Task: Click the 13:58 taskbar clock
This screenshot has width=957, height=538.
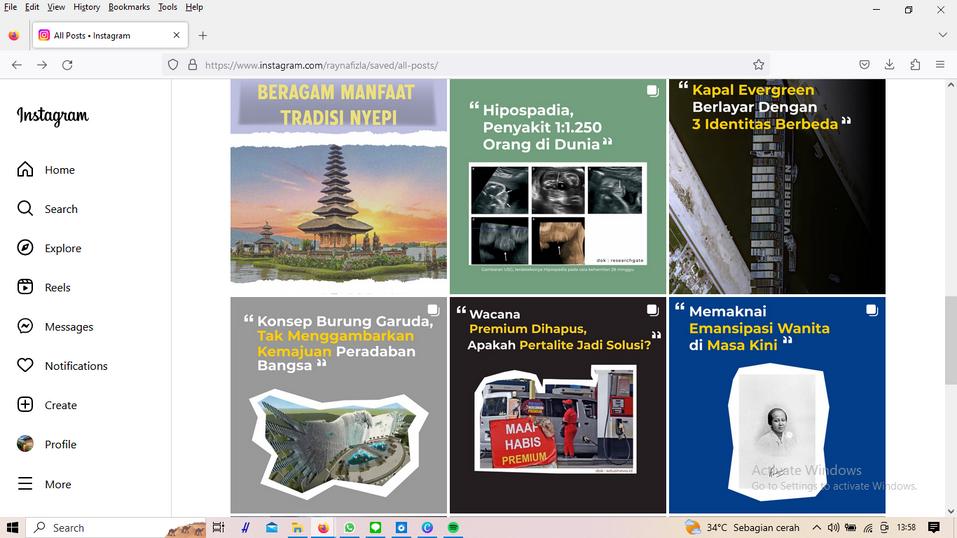Action: click(x=906, y=528)
